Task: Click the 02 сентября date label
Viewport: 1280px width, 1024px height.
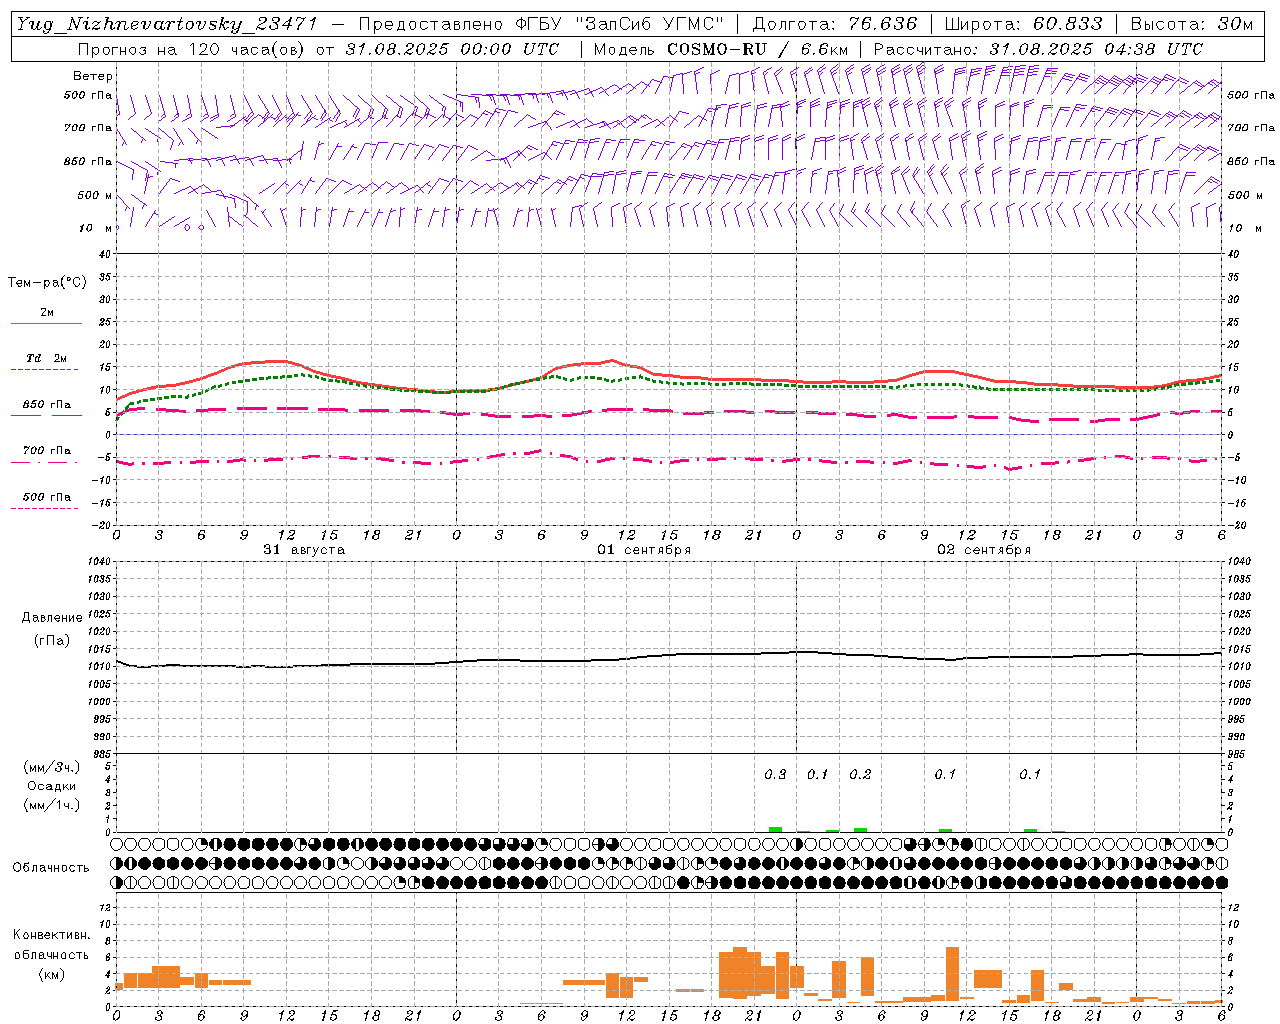Action: coord(984,550)
